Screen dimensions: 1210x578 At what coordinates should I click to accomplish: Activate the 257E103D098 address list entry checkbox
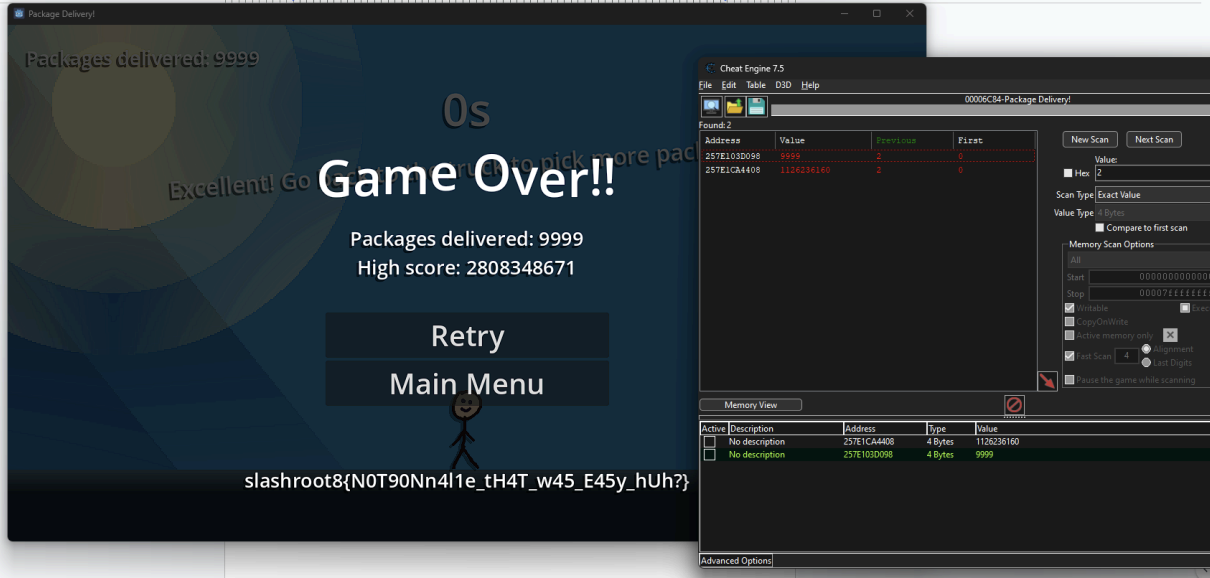[x=709, y=455]
